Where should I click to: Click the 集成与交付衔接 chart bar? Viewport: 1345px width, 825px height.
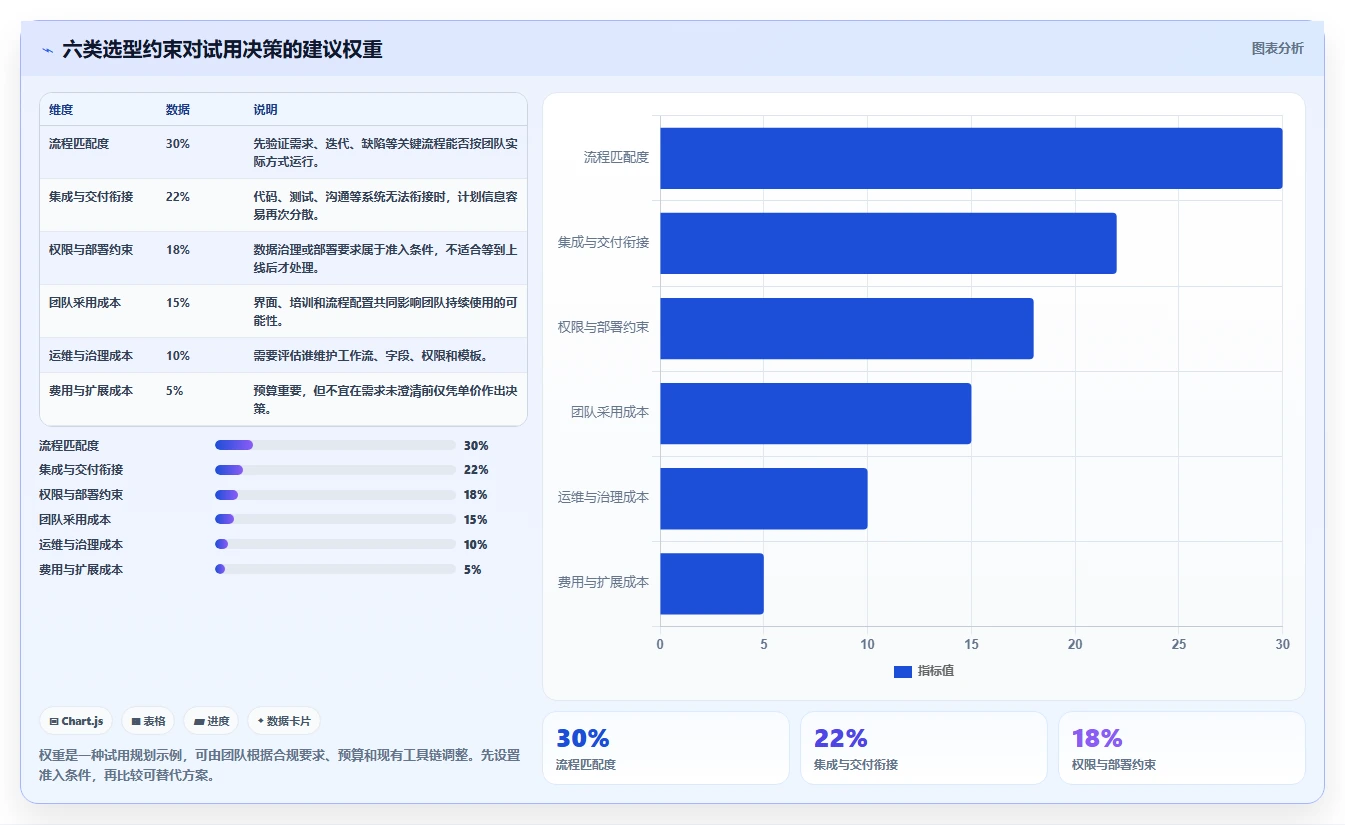point(888,243)
